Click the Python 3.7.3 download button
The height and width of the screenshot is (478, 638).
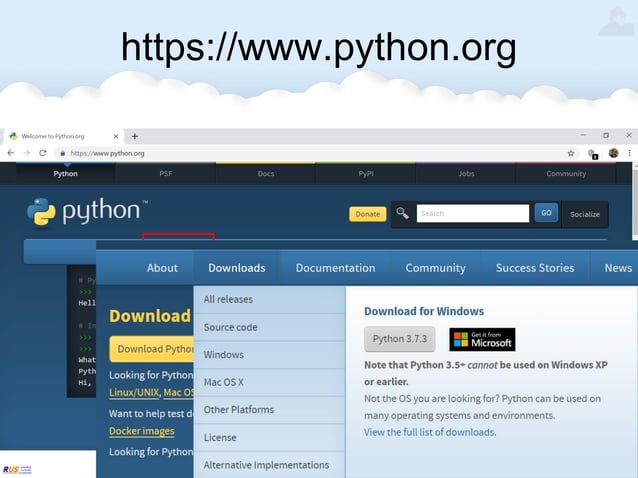tap(400, 339)
